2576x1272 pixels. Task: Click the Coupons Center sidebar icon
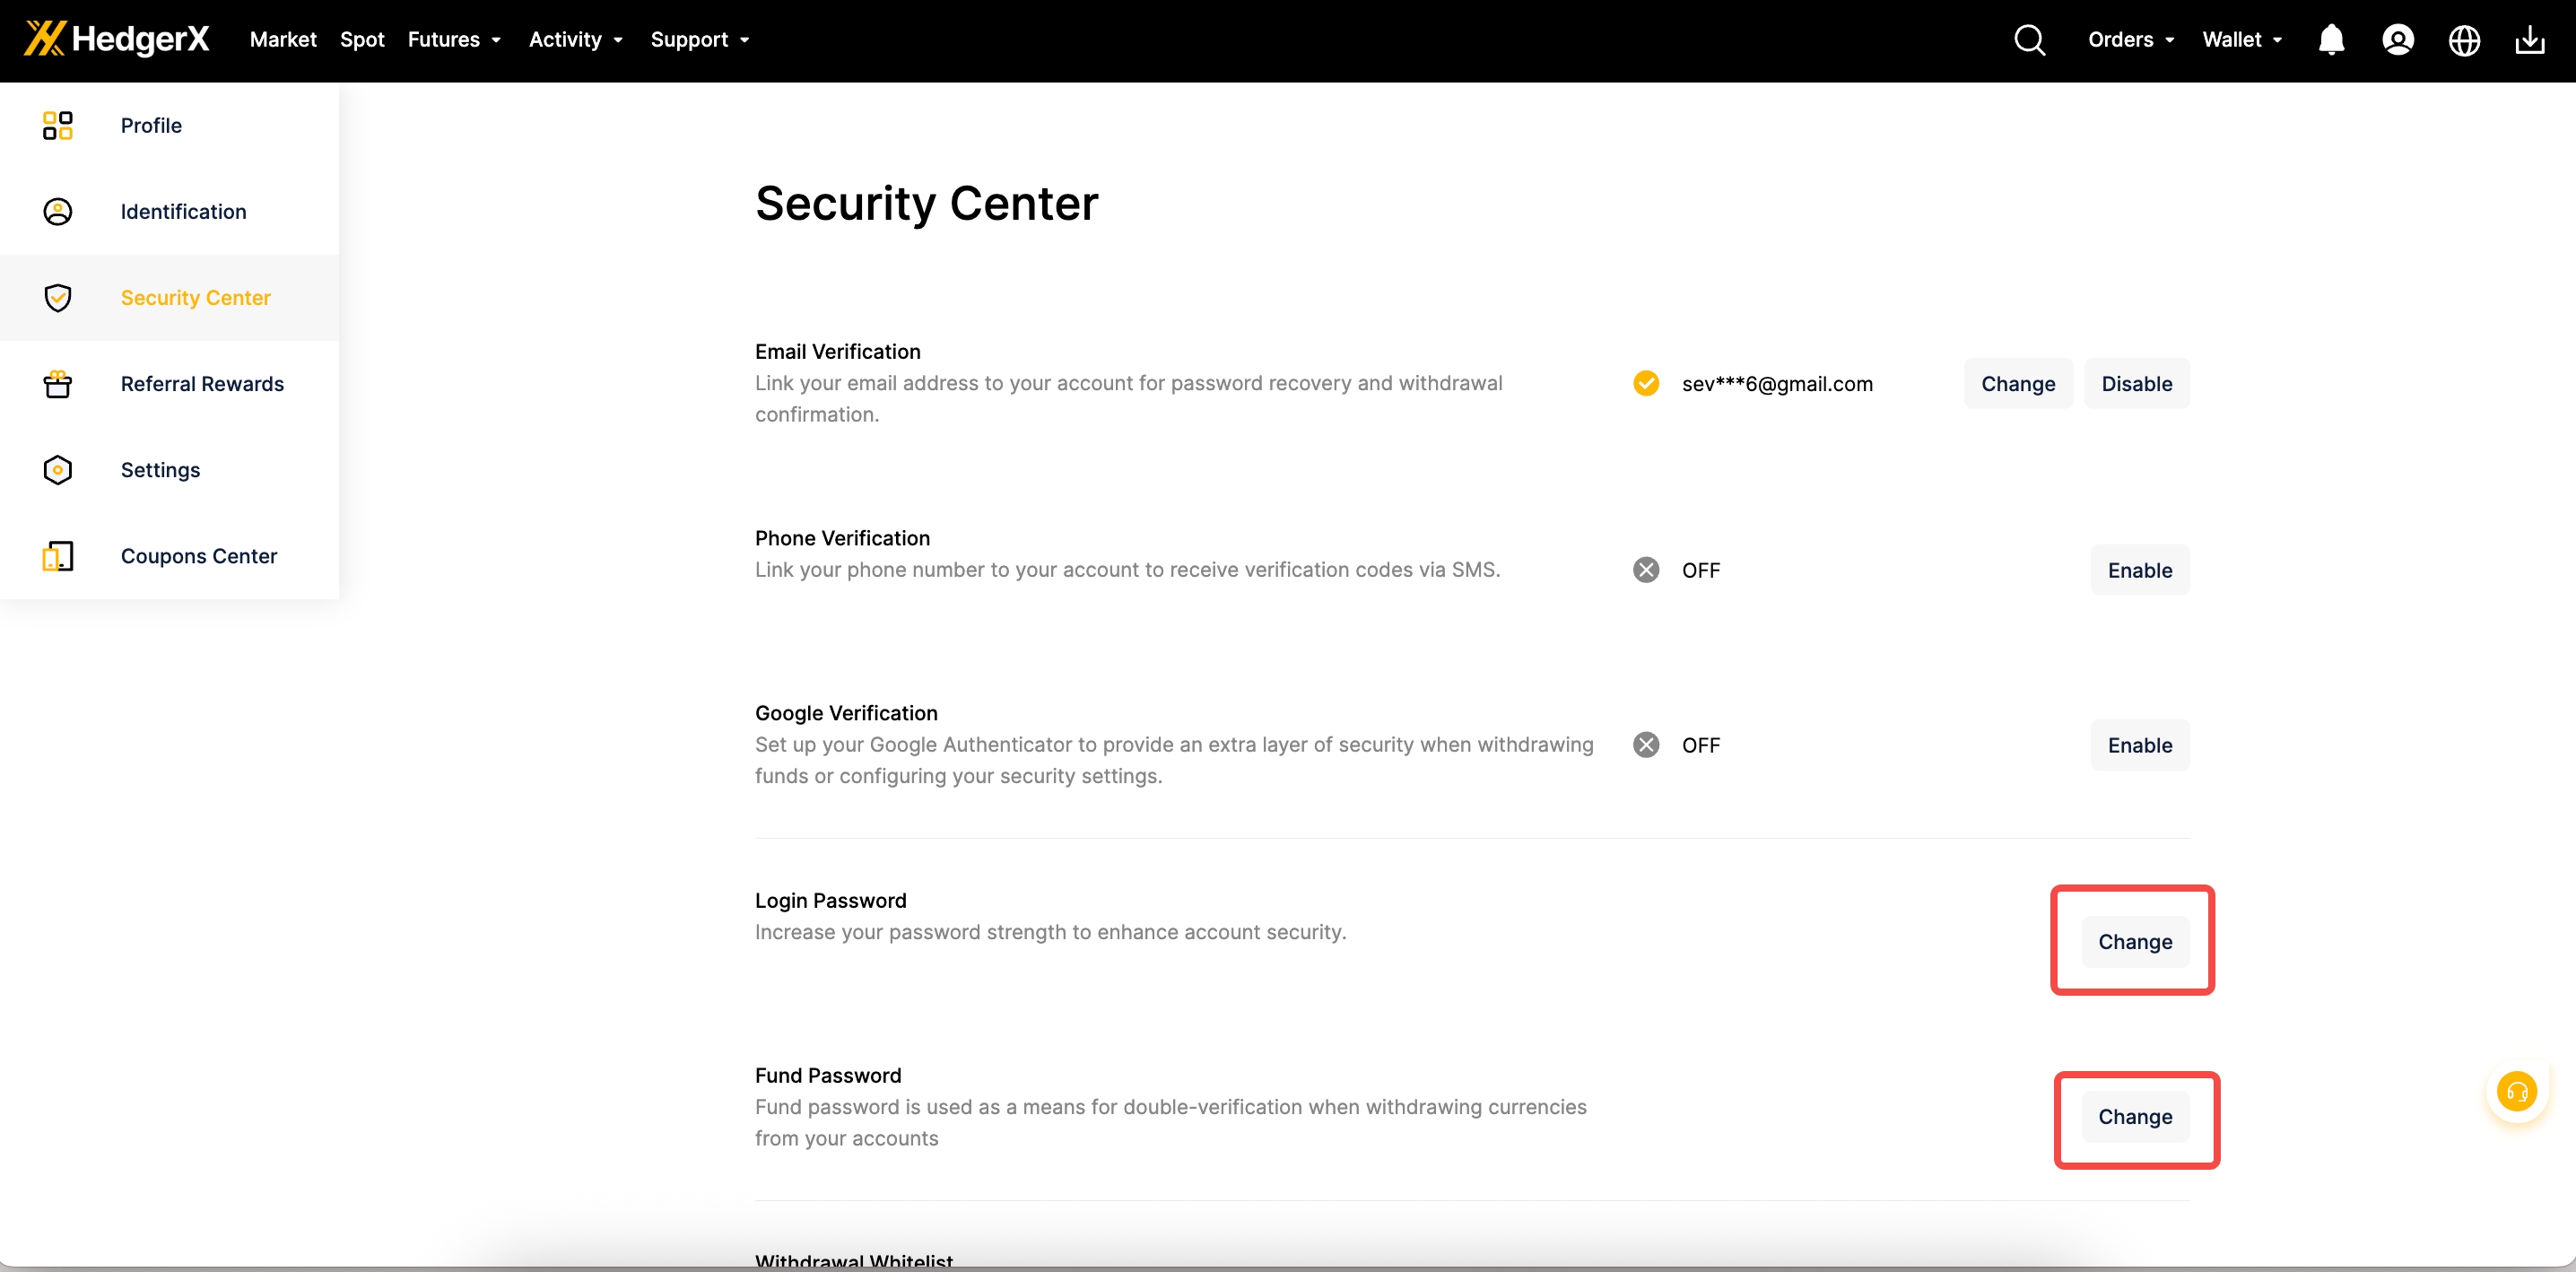[x=58, y=556]
